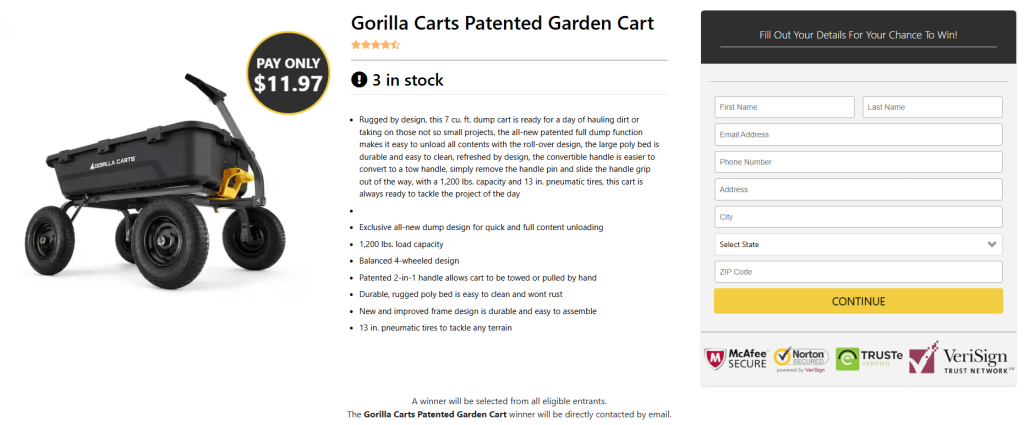This screenshot has height=425, width=1024.
Task: Select the Email Address input
Action: point(858,135)
